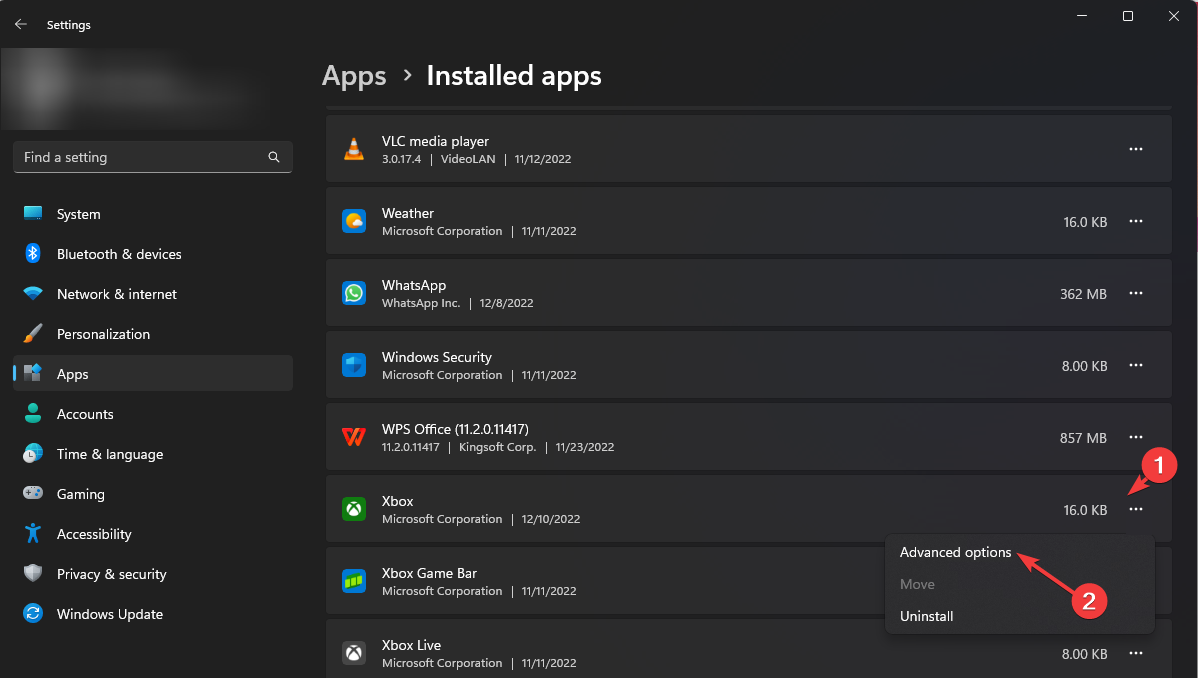Click the Time & language globe icon
The image size is (1198, 678).
[x=33, y=453]
